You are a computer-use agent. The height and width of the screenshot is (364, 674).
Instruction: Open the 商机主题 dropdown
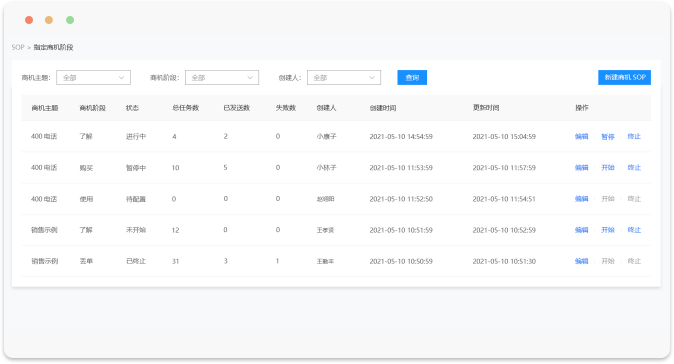pos(93,78)
